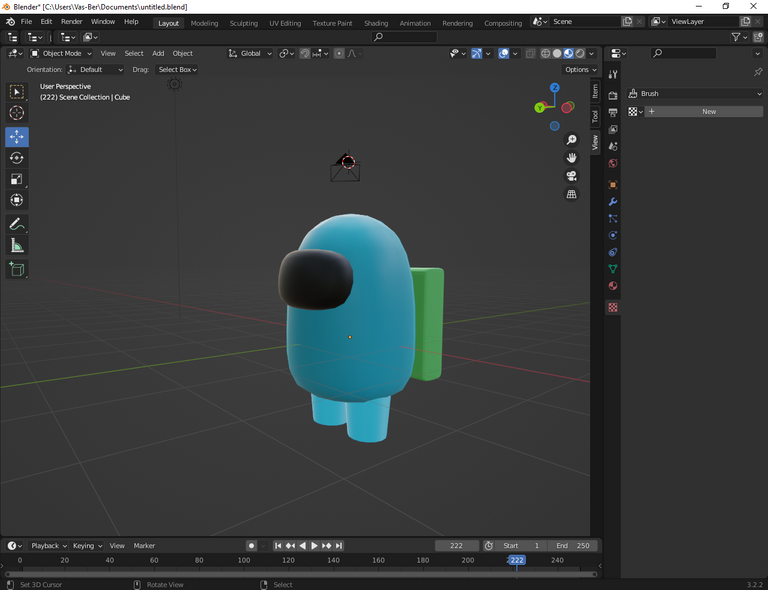The image size is (768, 590).
Task: Toggle viewport overlays
Action: point(504,53)
